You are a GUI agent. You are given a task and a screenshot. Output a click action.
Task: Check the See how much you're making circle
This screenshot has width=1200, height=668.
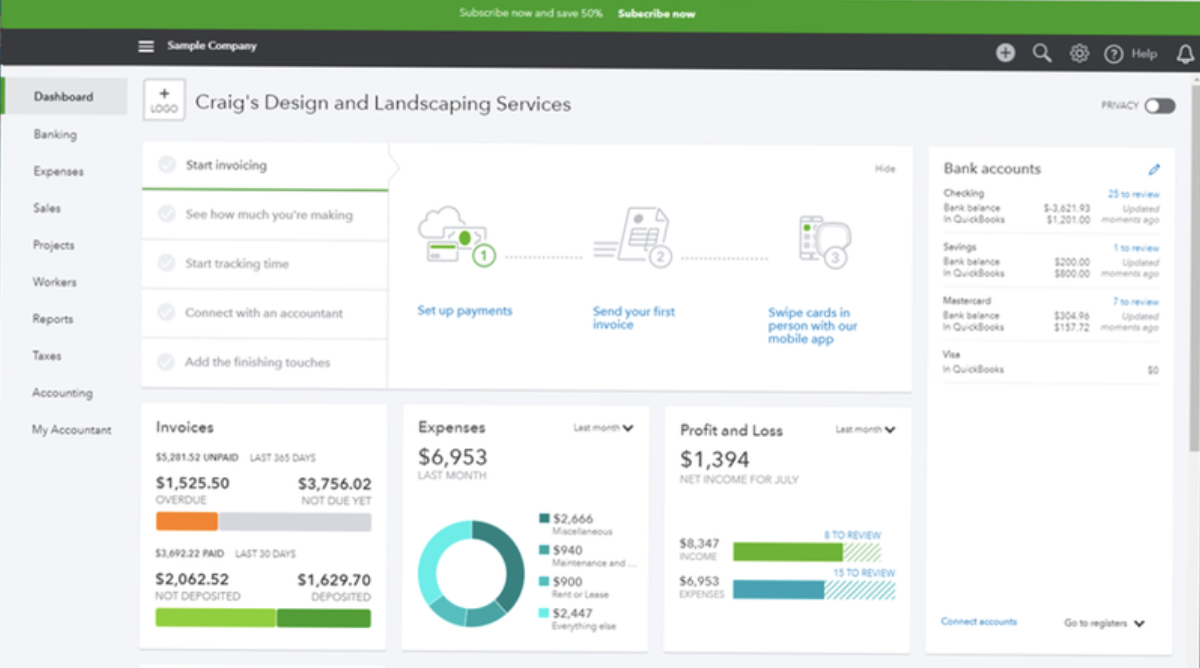tap(167, 214)
